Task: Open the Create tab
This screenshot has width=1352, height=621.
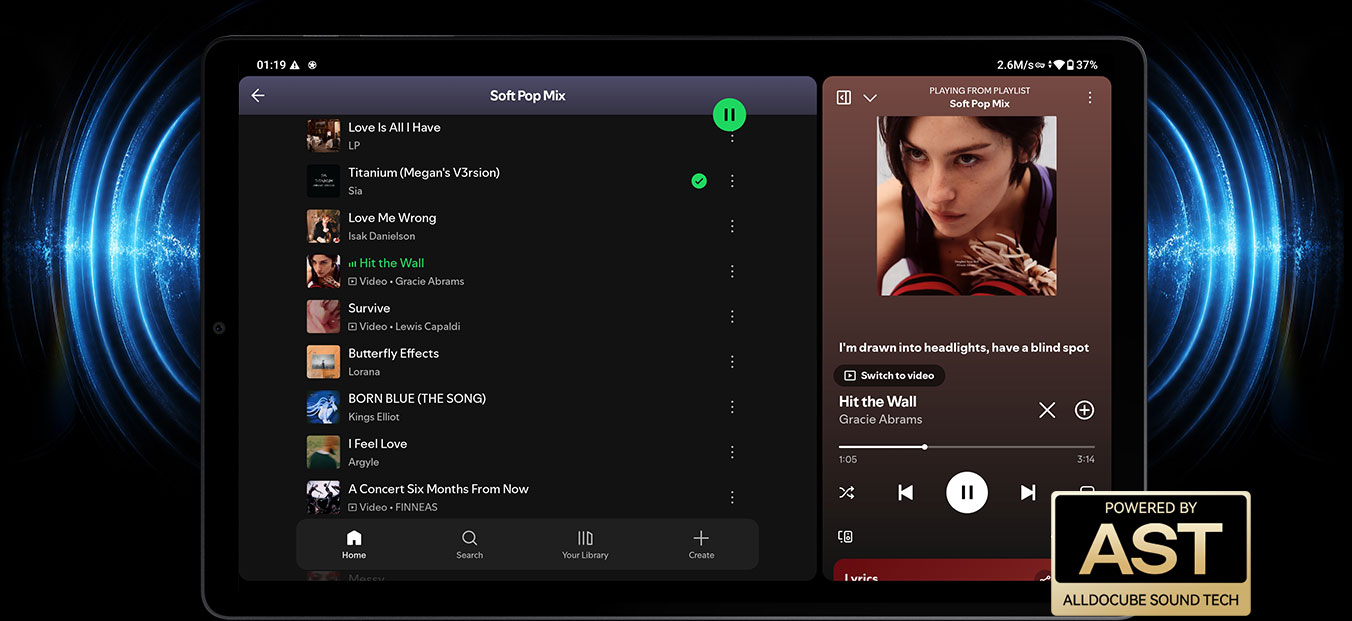Action: (701, 545)
